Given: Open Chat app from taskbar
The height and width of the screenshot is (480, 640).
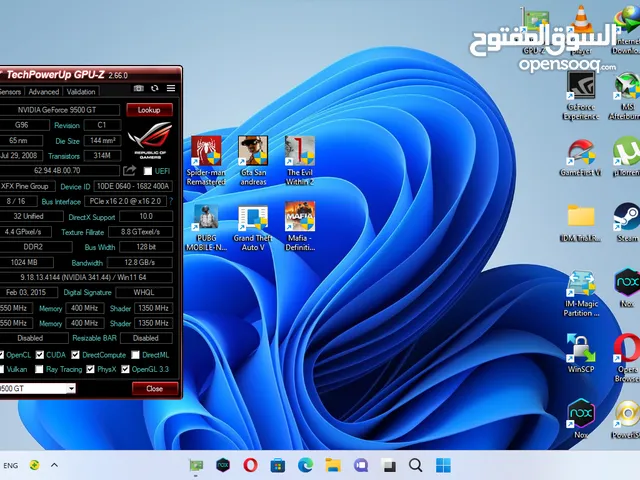Looking at the screenshot, I should click(x=360, y=465).
